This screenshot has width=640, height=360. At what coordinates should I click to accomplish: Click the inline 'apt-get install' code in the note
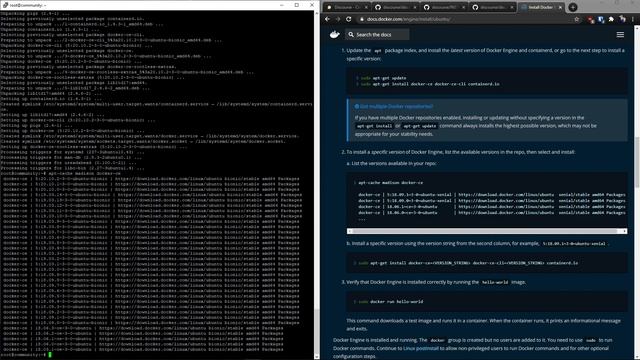tap(374, 126)
